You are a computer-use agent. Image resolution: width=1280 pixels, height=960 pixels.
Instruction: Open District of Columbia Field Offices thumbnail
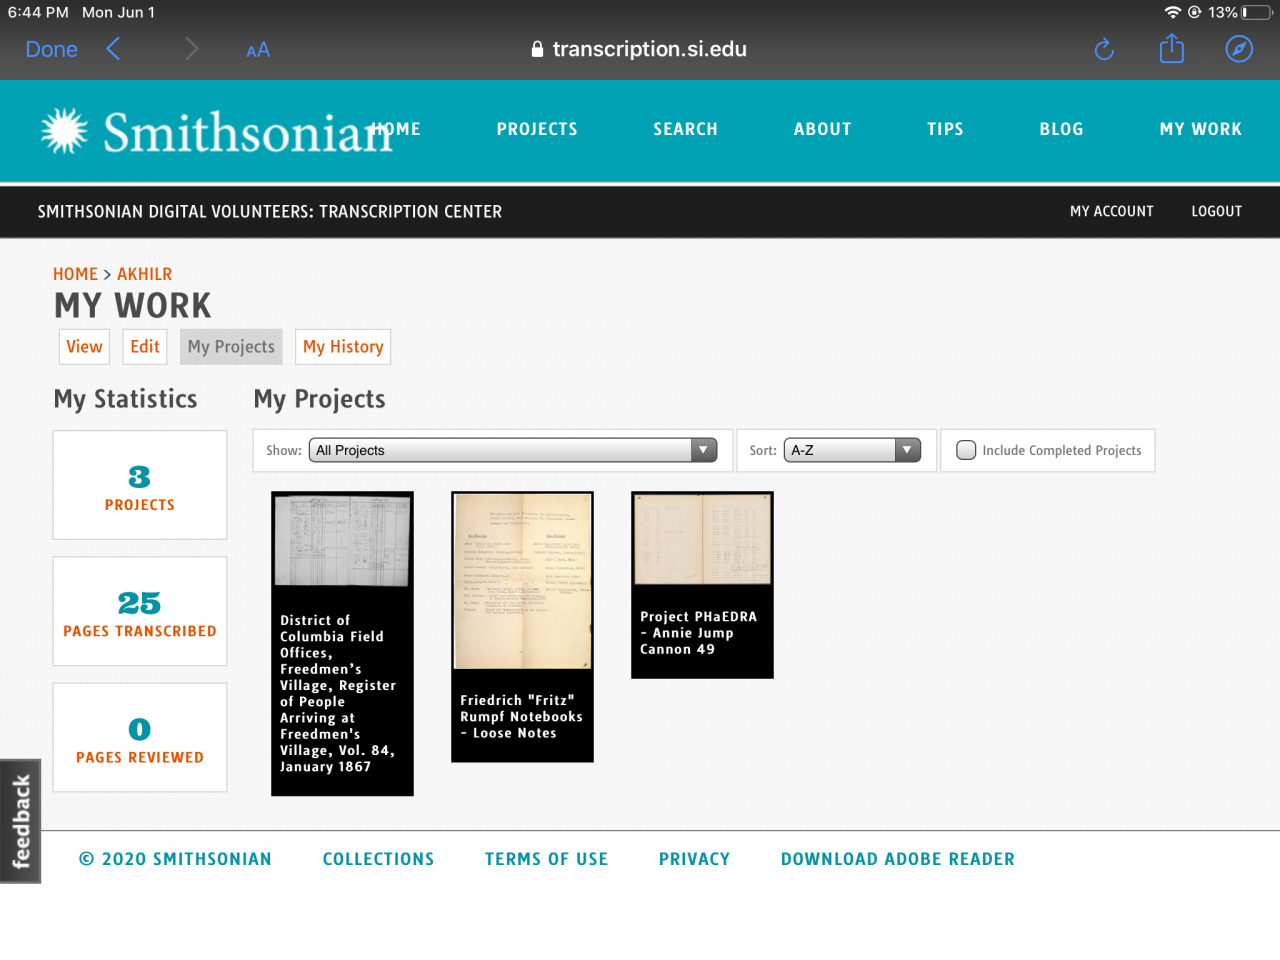coord(342,540)
